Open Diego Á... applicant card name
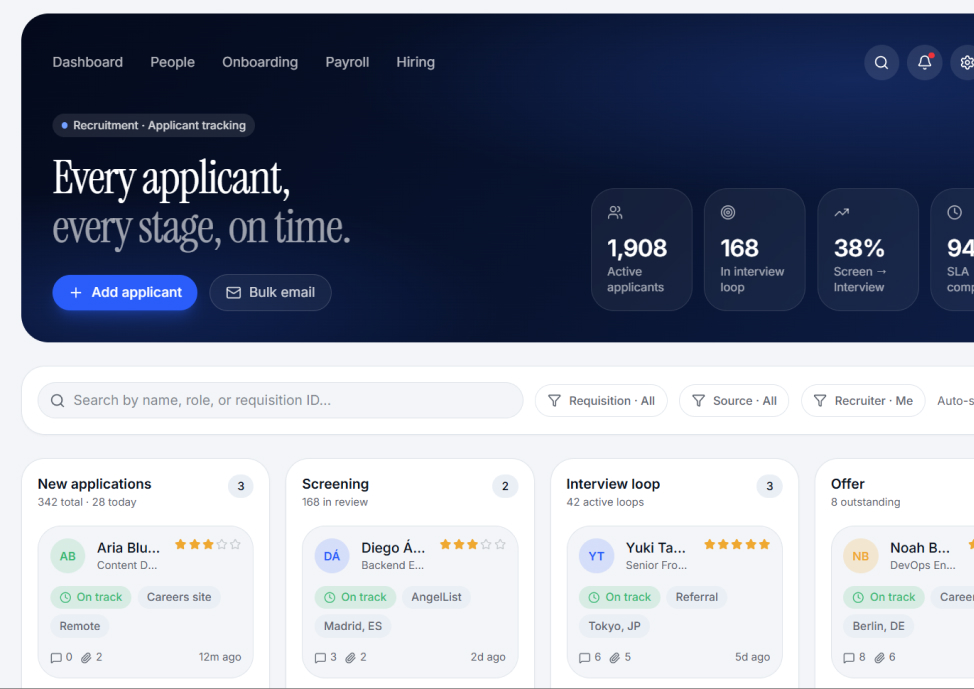The height and width of the screenshot is (689, 974). (393, 548)
